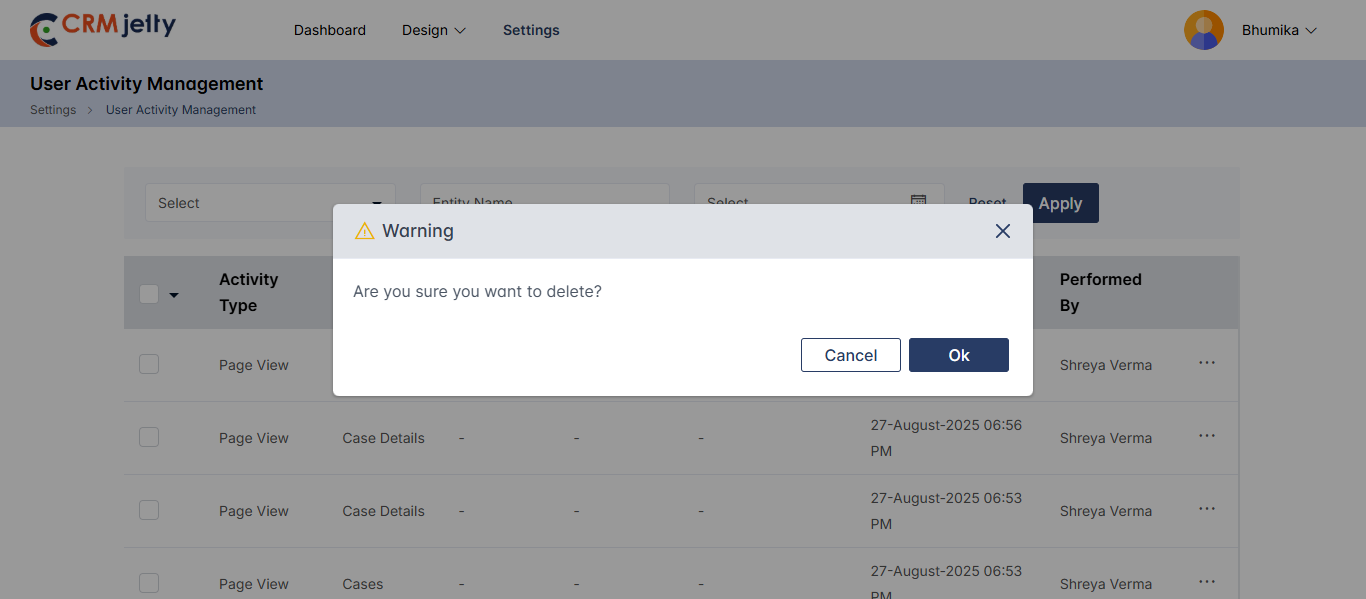1366x599 pixels.
Task: Open row actions for first 06:53 PM Case Details row
Action: point(1207,509)
